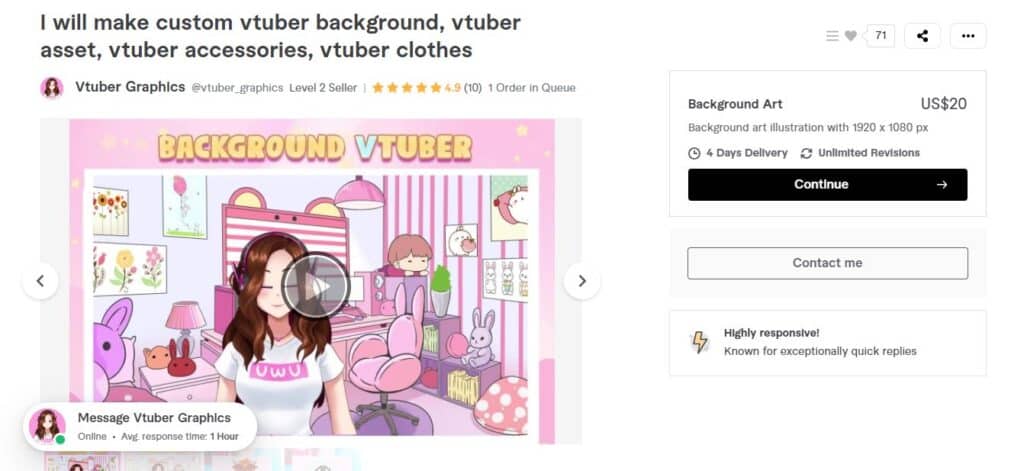The image size is (1024, 471).
Task: Click the seller avatar next to Vtuber Graphics
Action: pyautogui.click(x=52, y=88)
